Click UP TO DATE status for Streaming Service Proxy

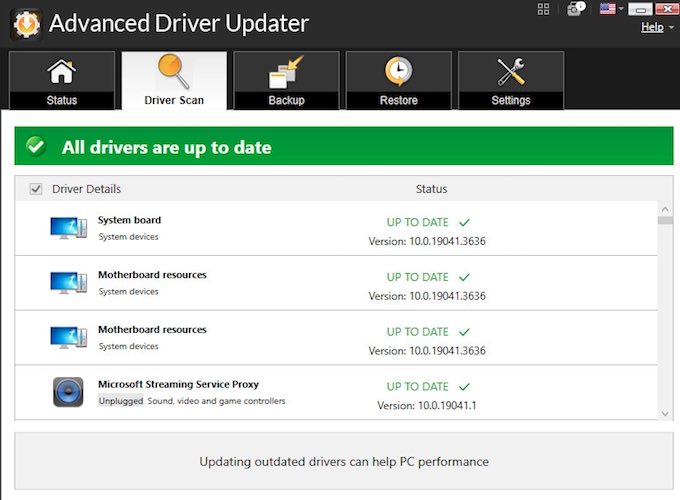[417, 387]
